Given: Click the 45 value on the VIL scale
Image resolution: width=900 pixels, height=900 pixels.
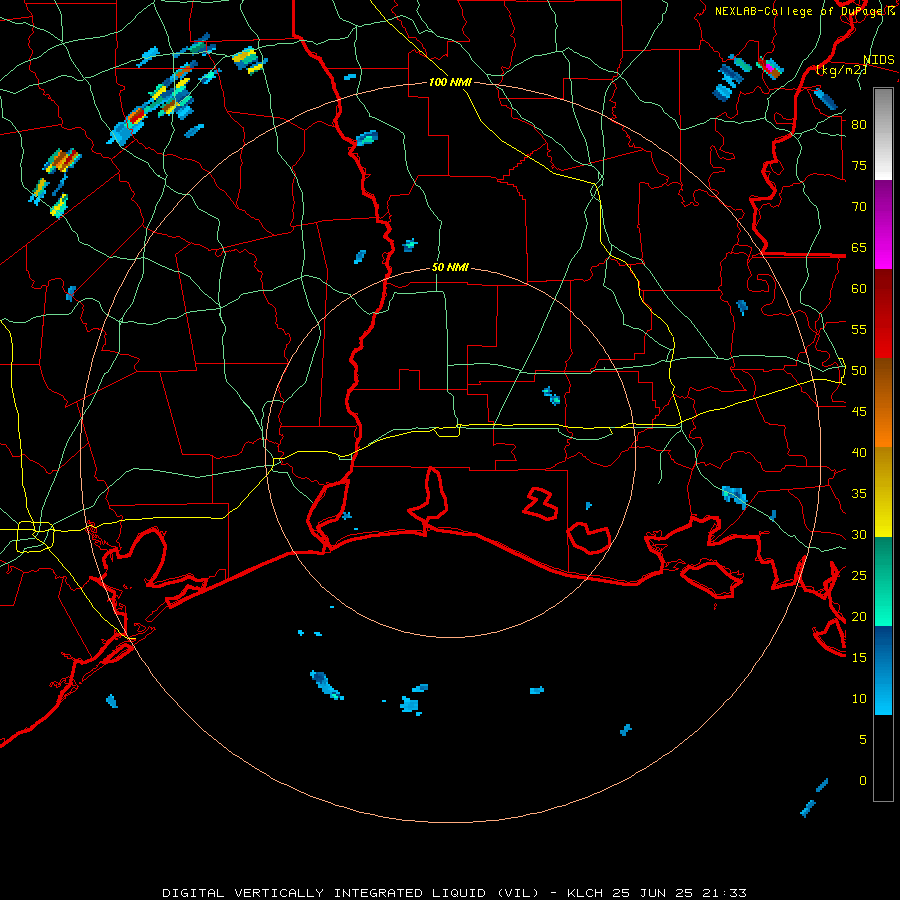Looking at the screenshot, I should pos(859,412).
